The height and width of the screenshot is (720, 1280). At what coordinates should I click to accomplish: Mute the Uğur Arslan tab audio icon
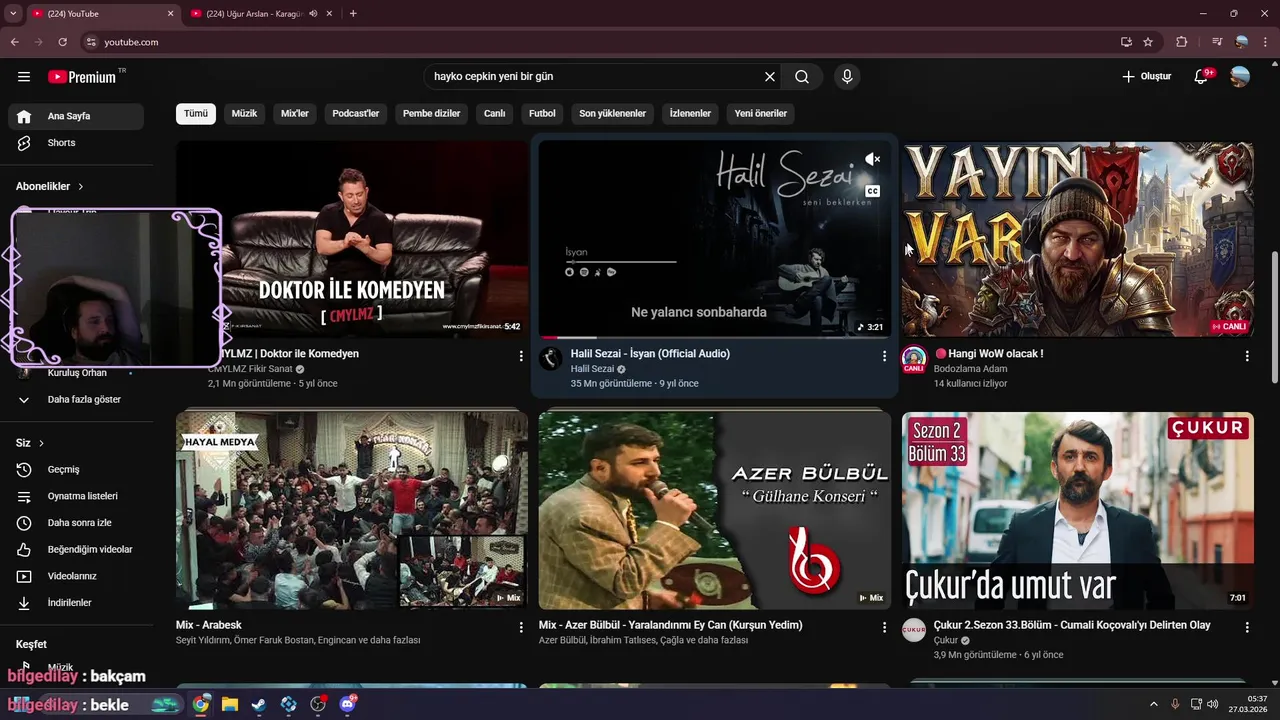[x=313, y=13]
